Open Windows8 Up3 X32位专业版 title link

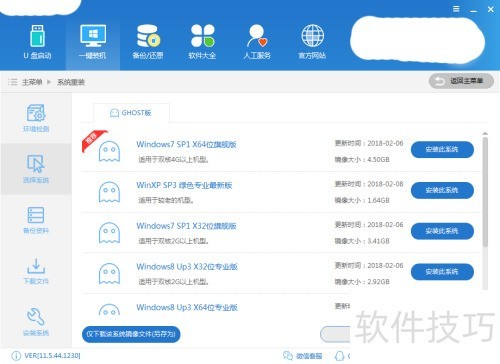click(187, 266)
